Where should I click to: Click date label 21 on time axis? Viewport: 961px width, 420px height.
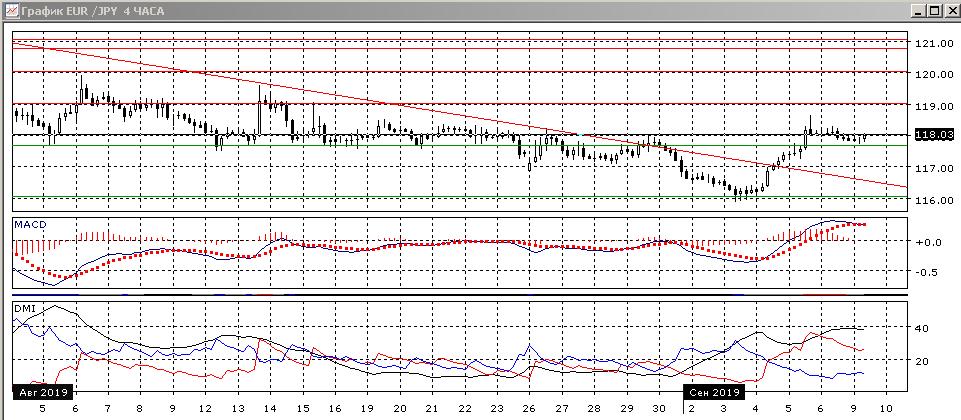[x=432, y=408]
